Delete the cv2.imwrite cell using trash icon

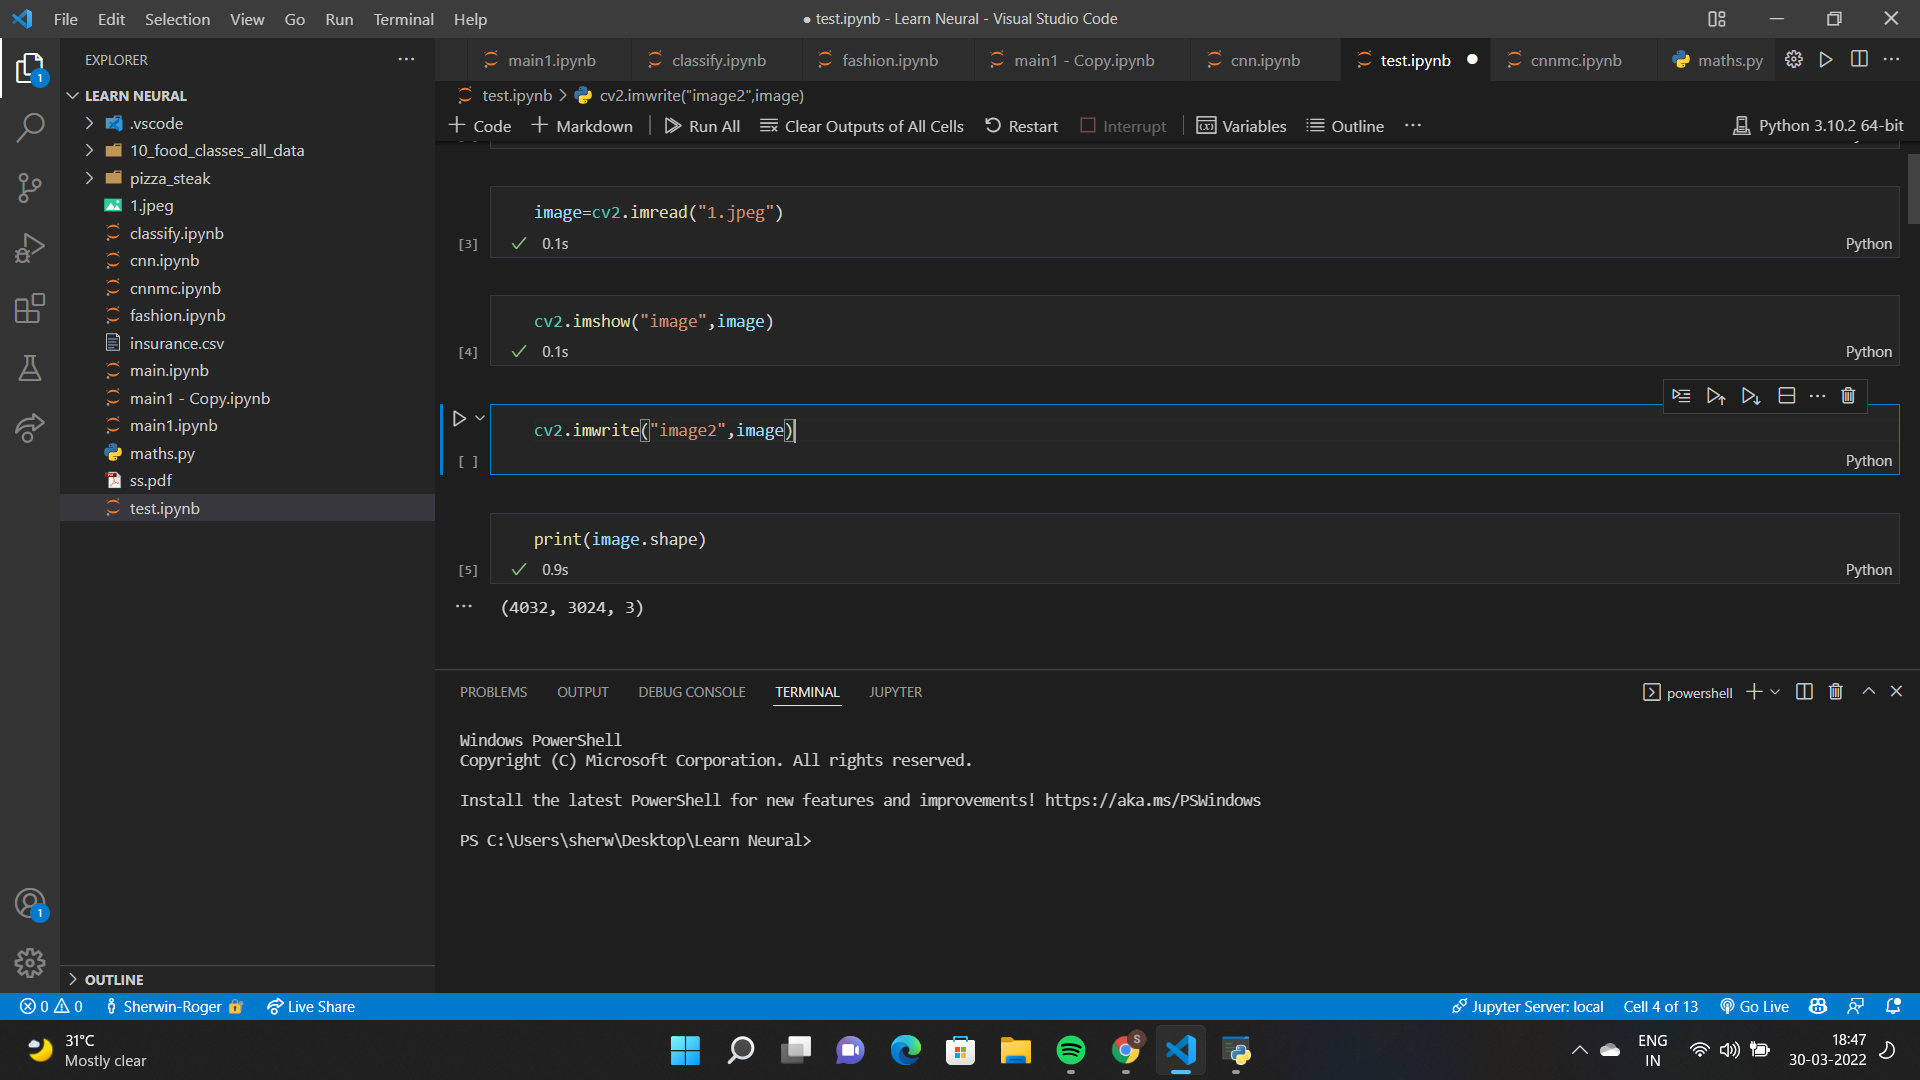(1847, 396)
